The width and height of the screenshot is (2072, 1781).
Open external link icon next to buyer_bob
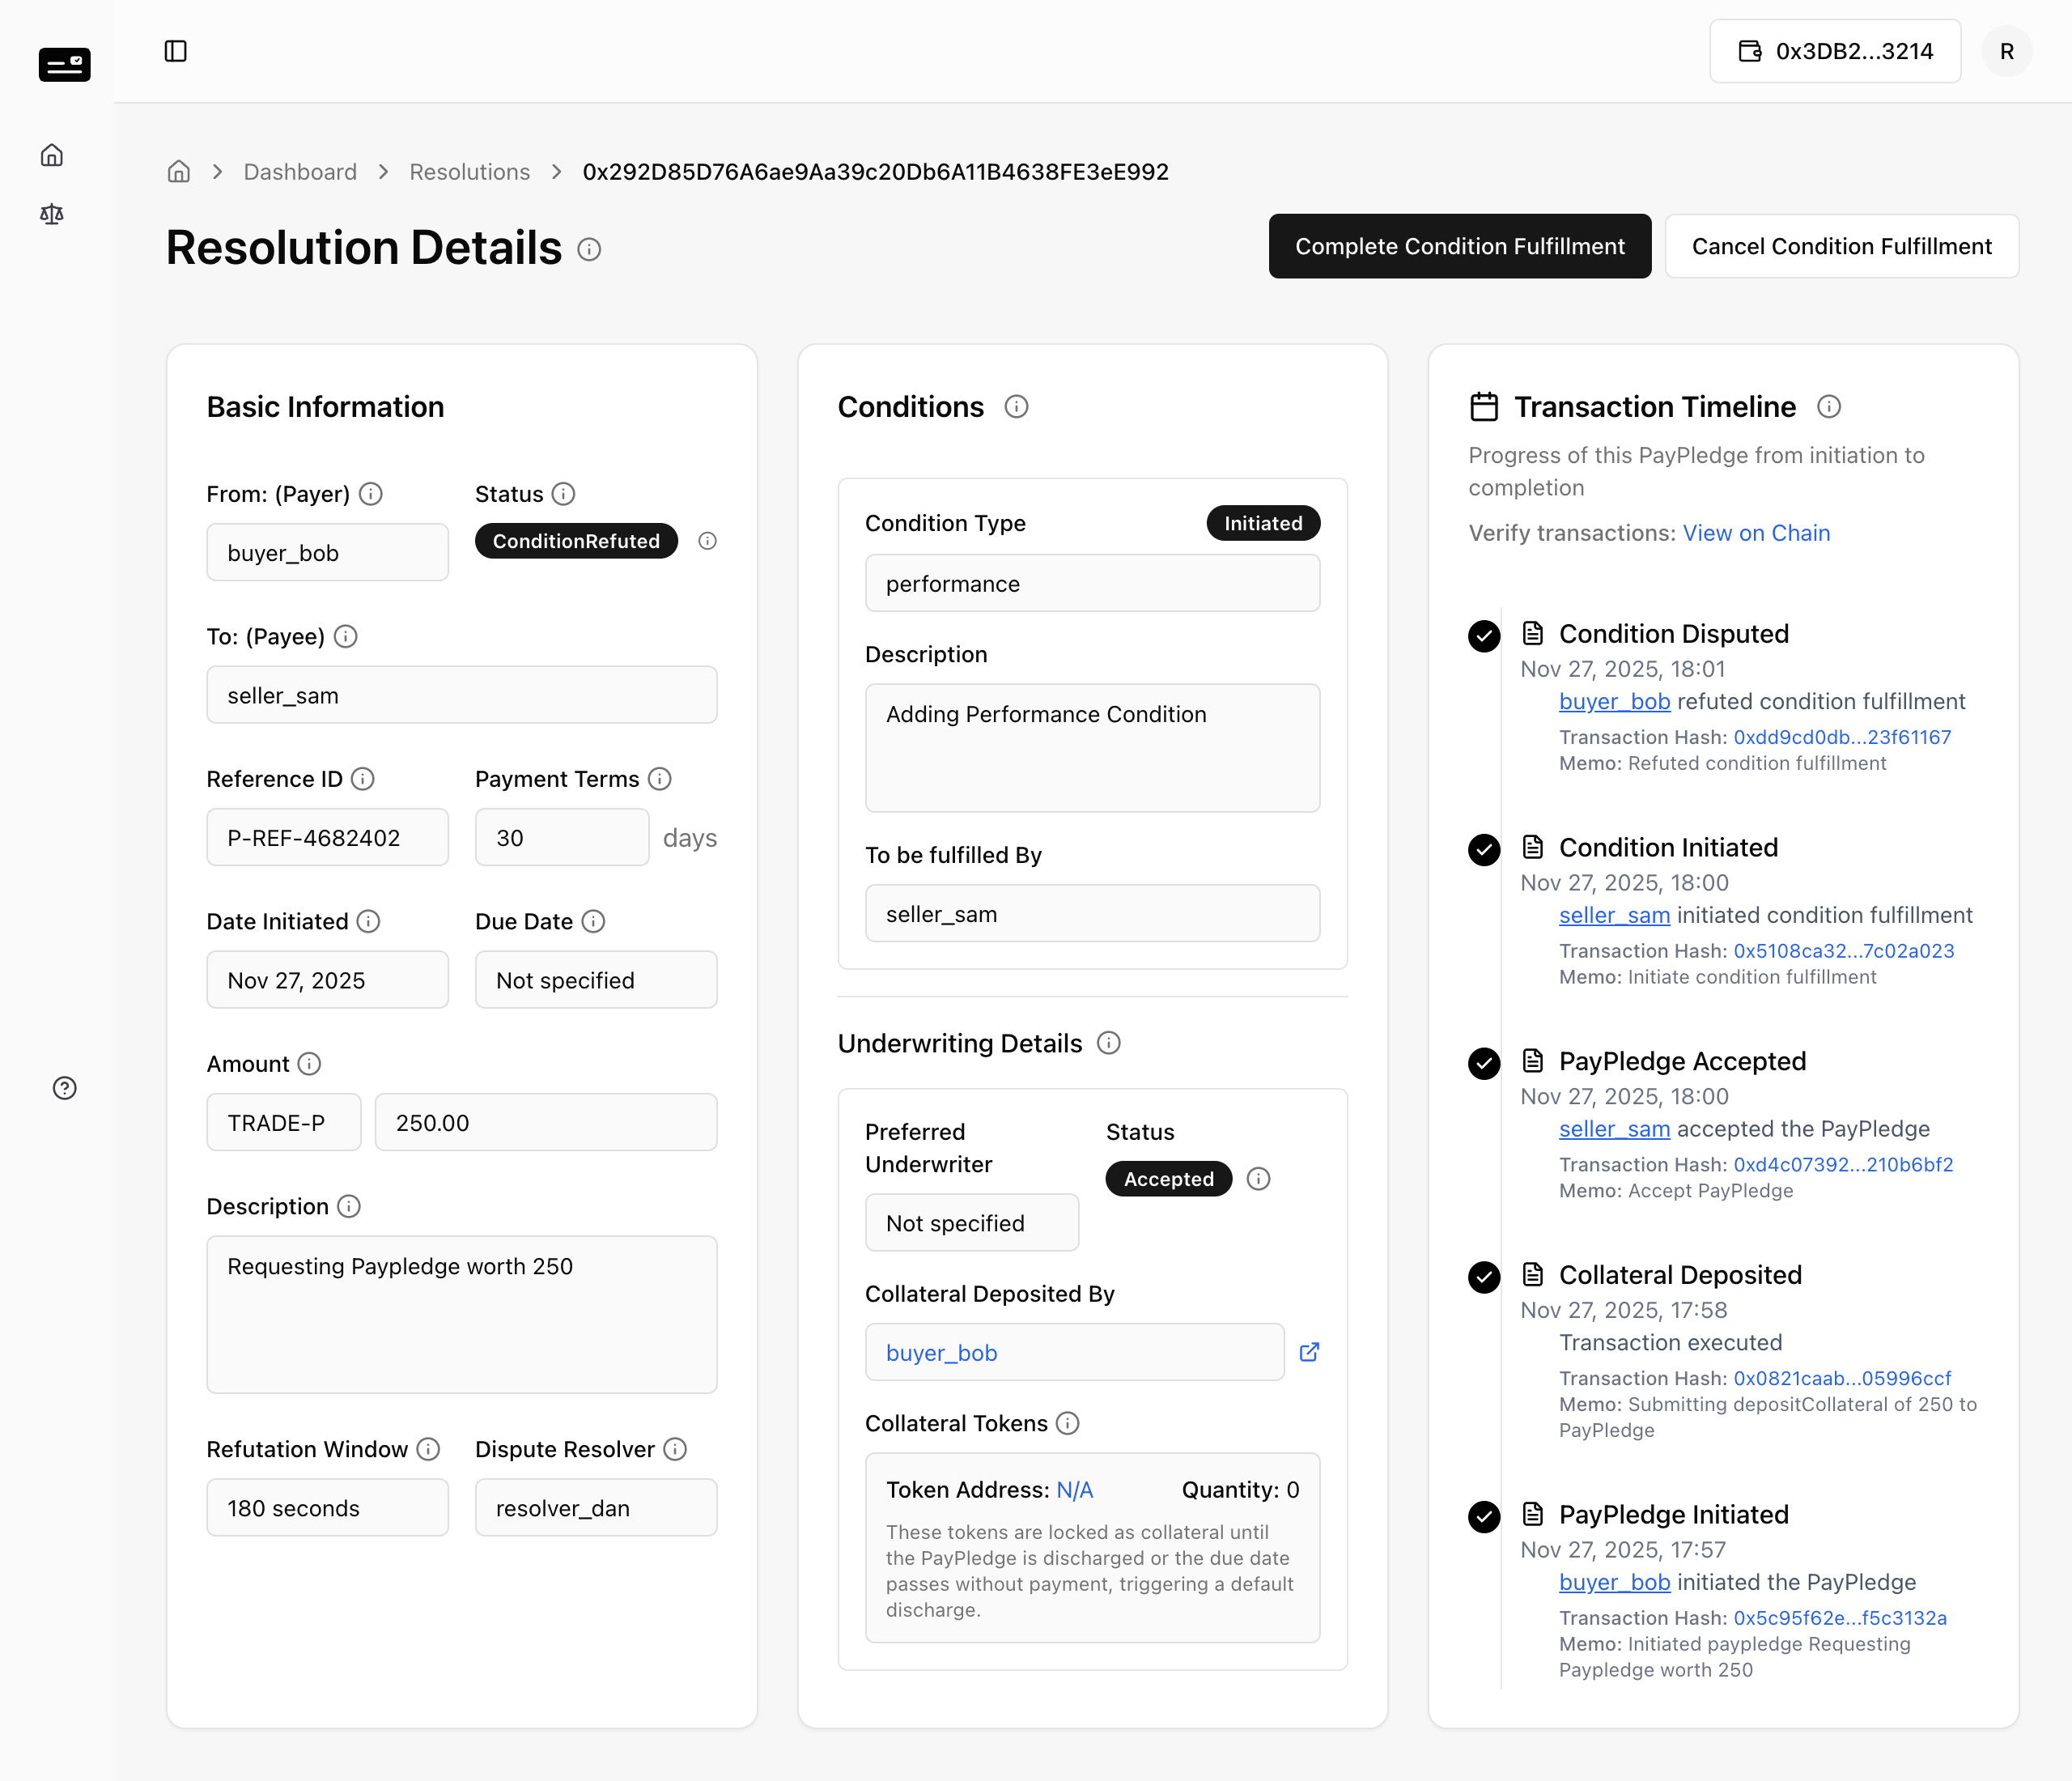coord(1309,1352)
